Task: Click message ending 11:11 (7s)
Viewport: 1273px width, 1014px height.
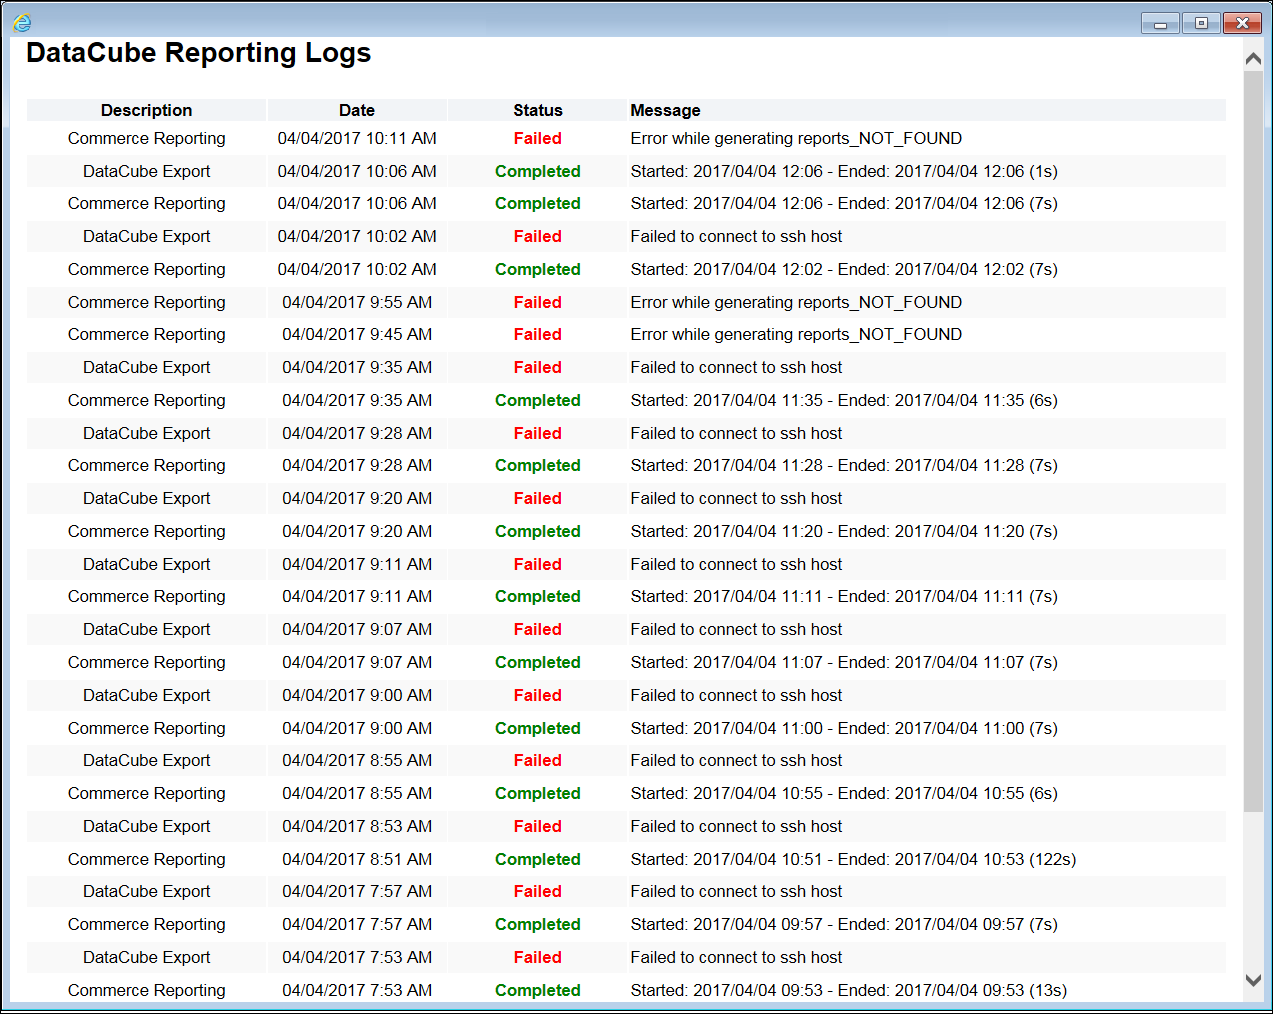Action: [x=844, y=596]
